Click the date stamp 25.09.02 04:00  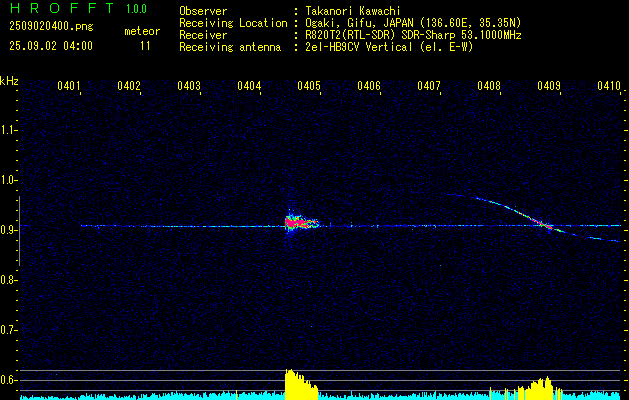tap(51, 46)
